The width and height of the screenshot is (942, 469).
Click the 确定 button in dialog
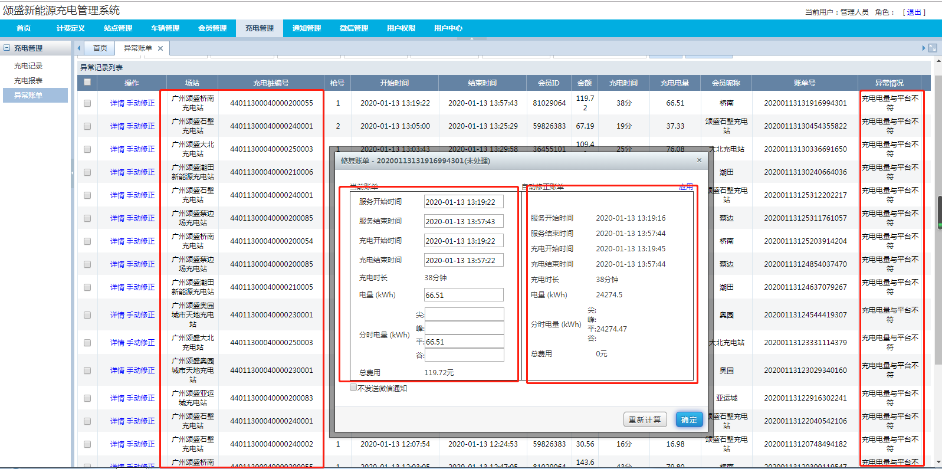coord(687,419)
